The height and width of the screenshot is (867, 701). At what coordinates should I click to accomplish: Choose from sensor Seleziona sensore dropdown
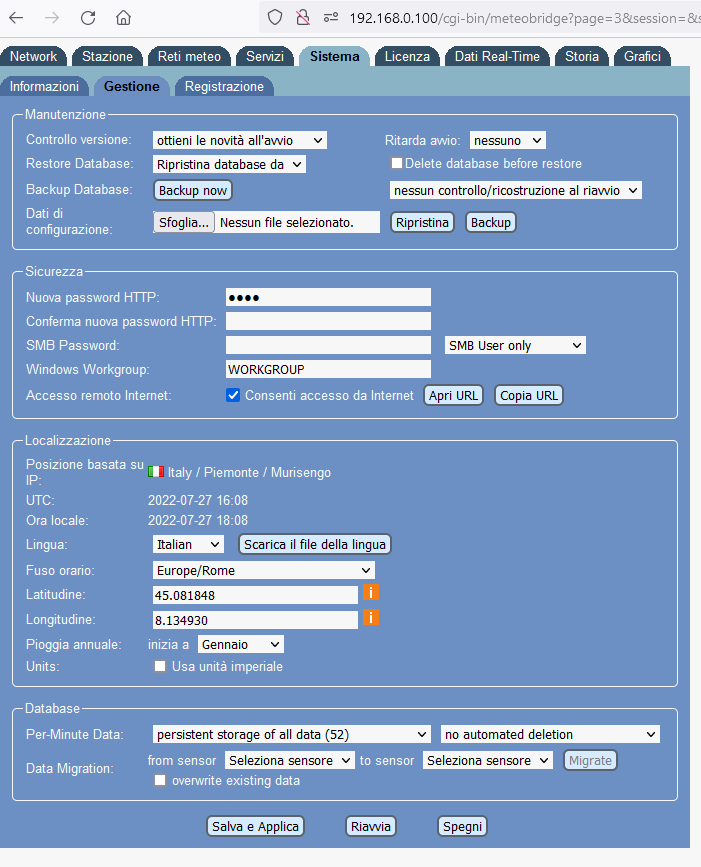pyautogui.click(x=290, y=760)
